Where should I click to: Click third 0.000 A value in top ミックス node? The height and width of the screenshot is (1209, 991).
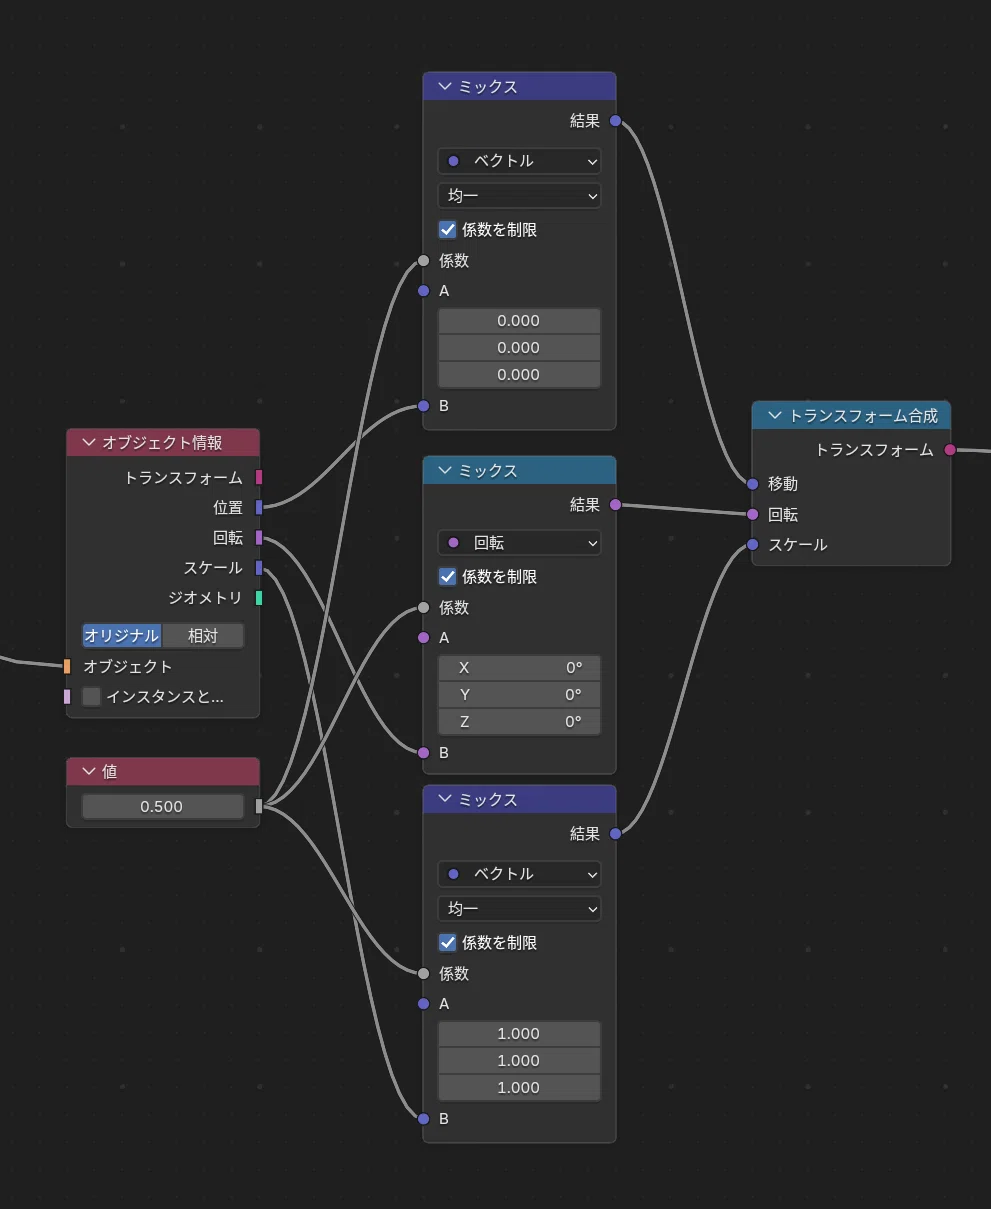(519, 375)
